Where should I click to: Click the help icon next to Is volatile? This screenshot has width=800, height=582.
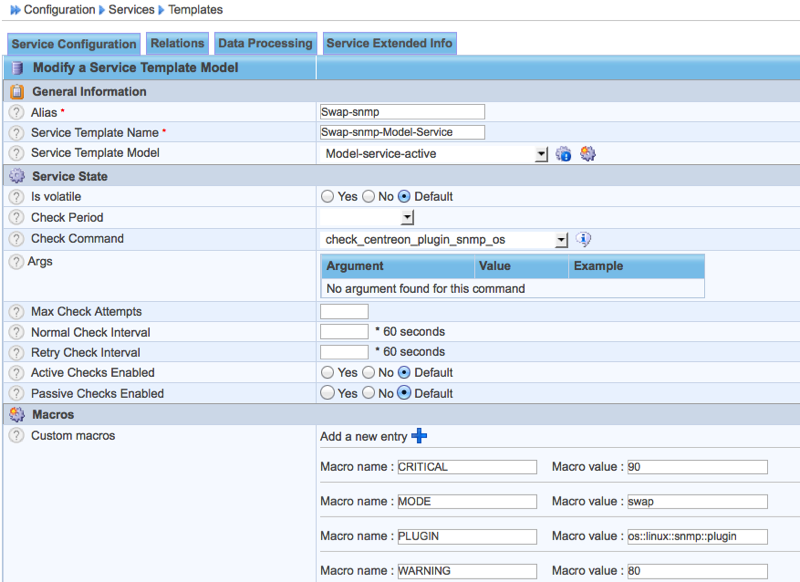[16, 197]
